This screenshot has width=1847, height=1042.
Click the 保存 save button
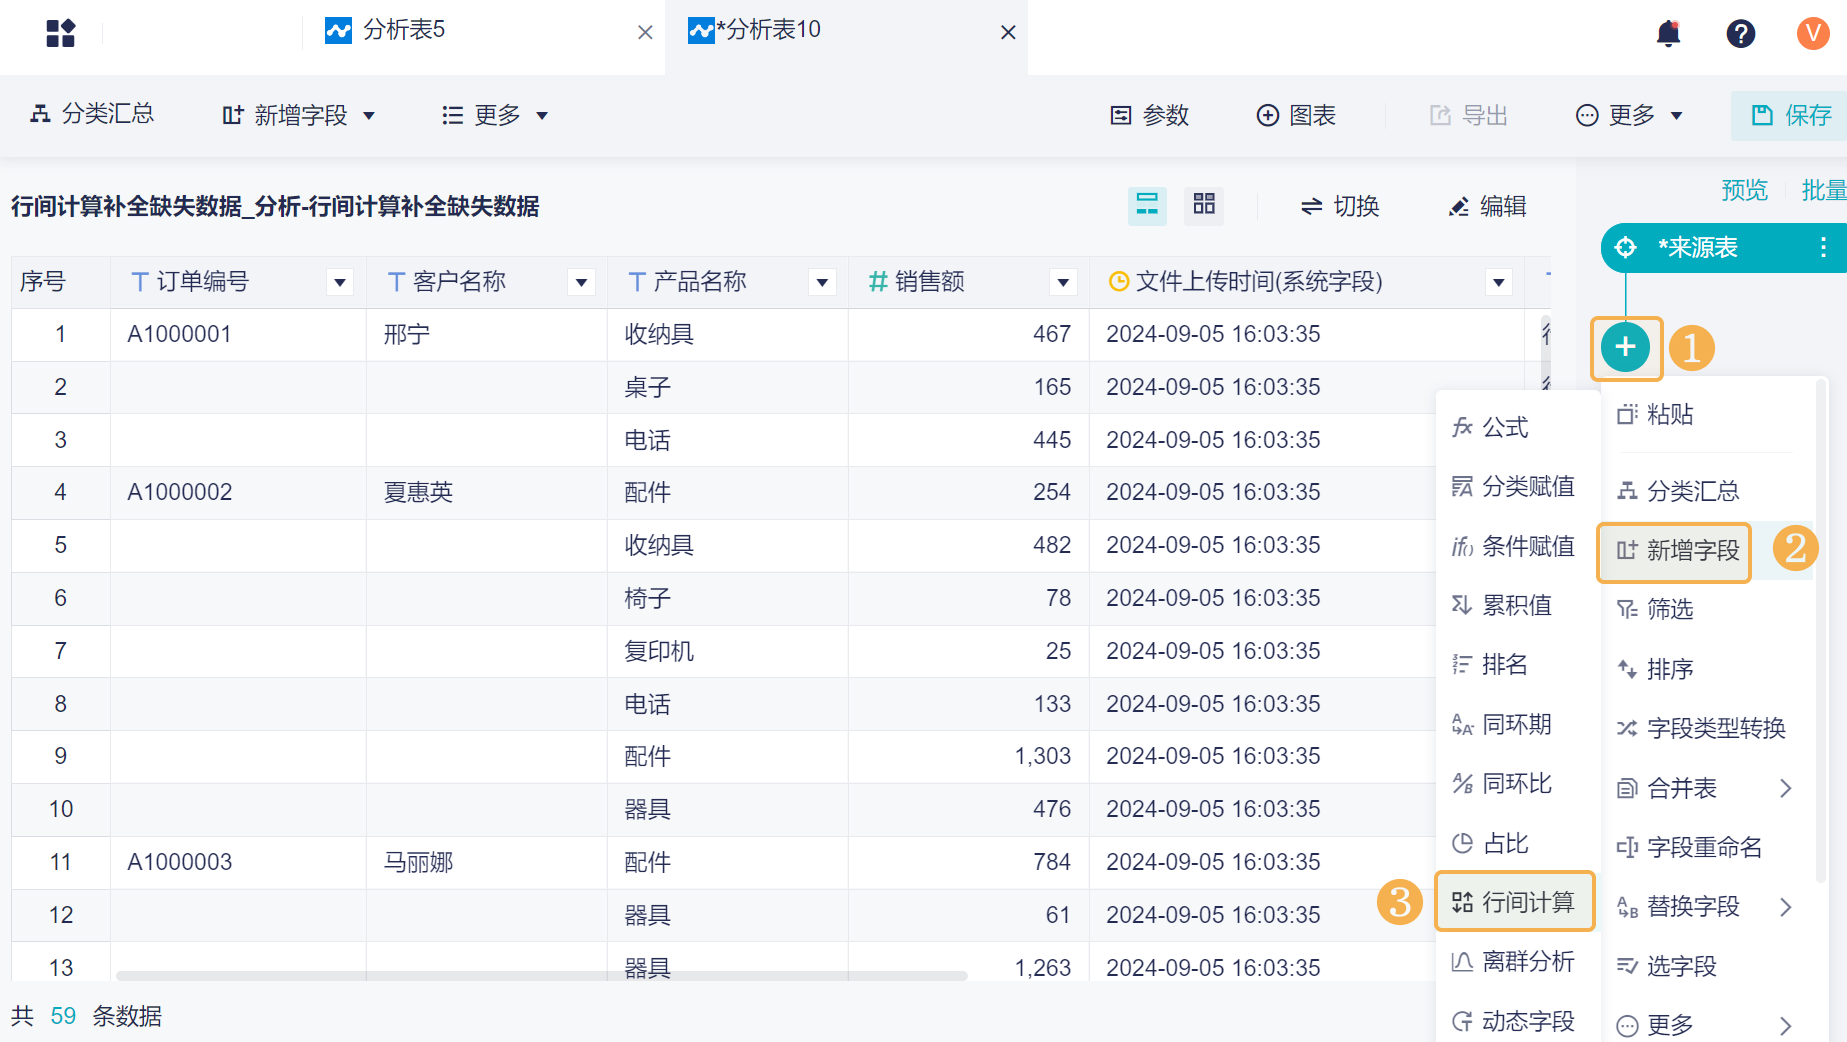tap(1791, 116)
